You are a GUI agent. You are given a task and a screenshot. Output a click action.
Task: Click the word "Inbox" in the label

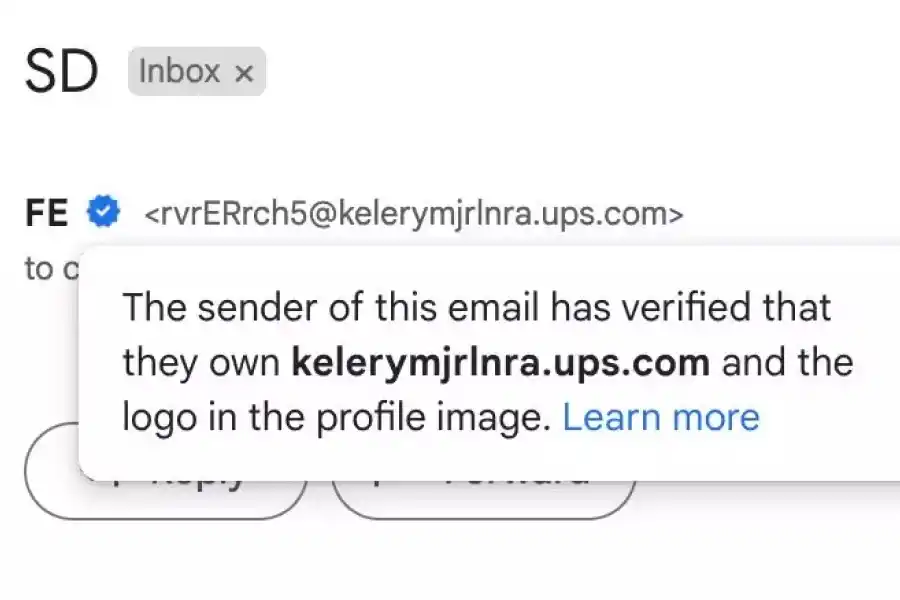pos(180,72)
